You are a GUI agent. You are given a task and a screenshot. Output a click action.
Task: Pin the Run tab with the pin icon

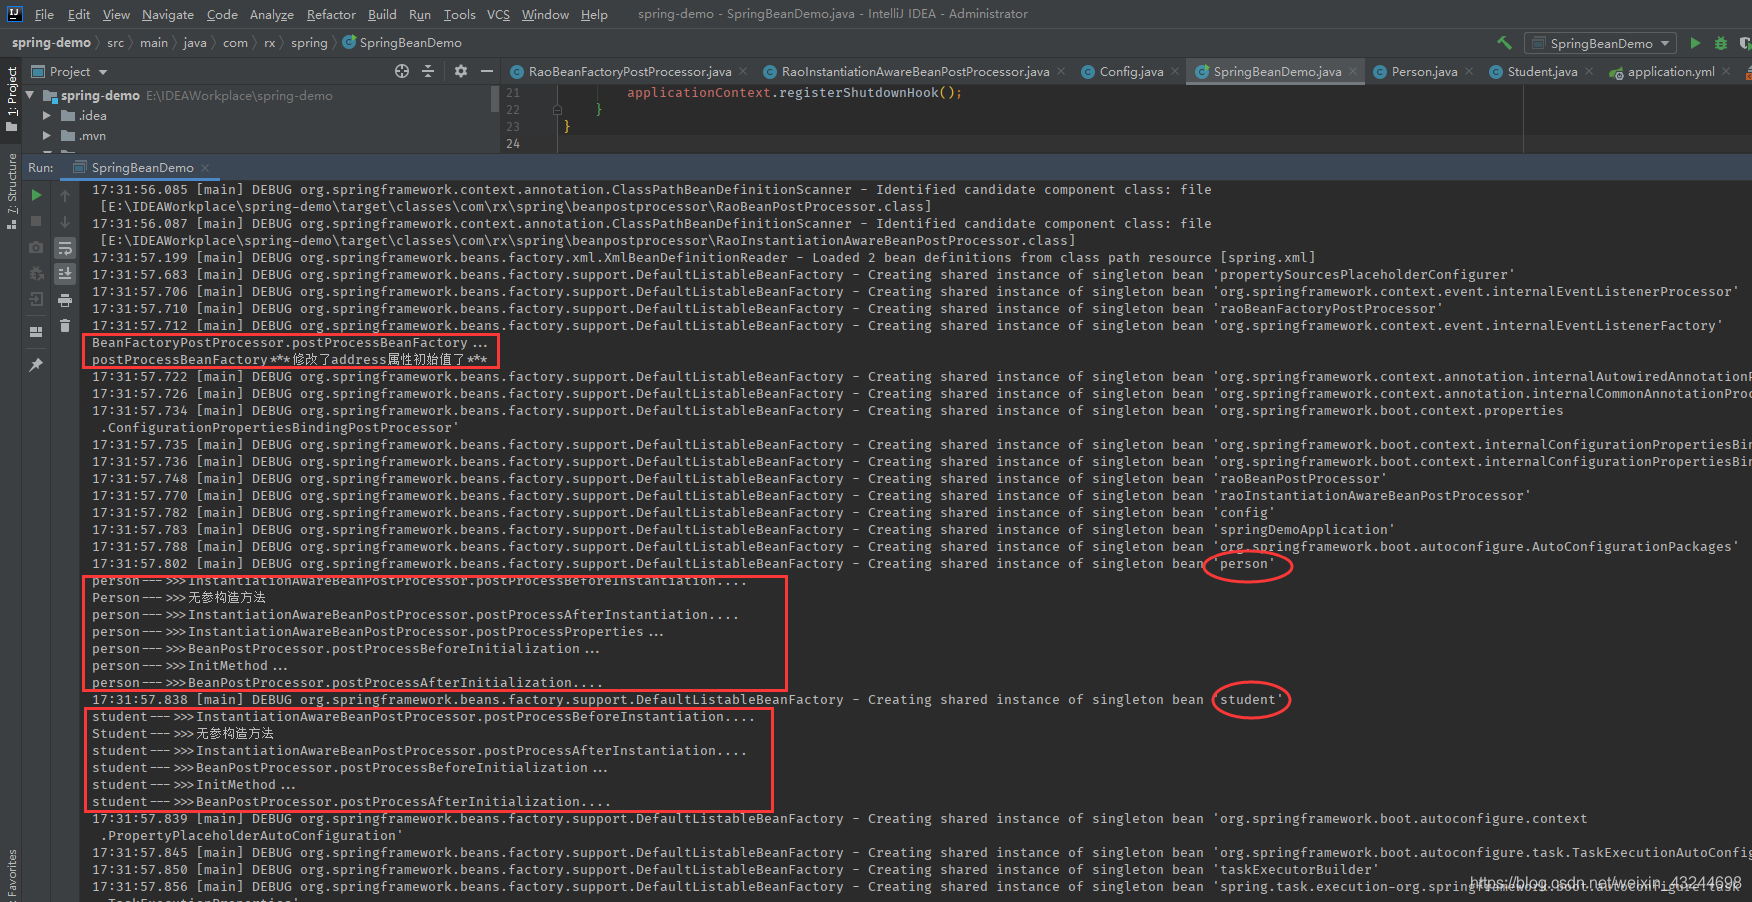36,365
